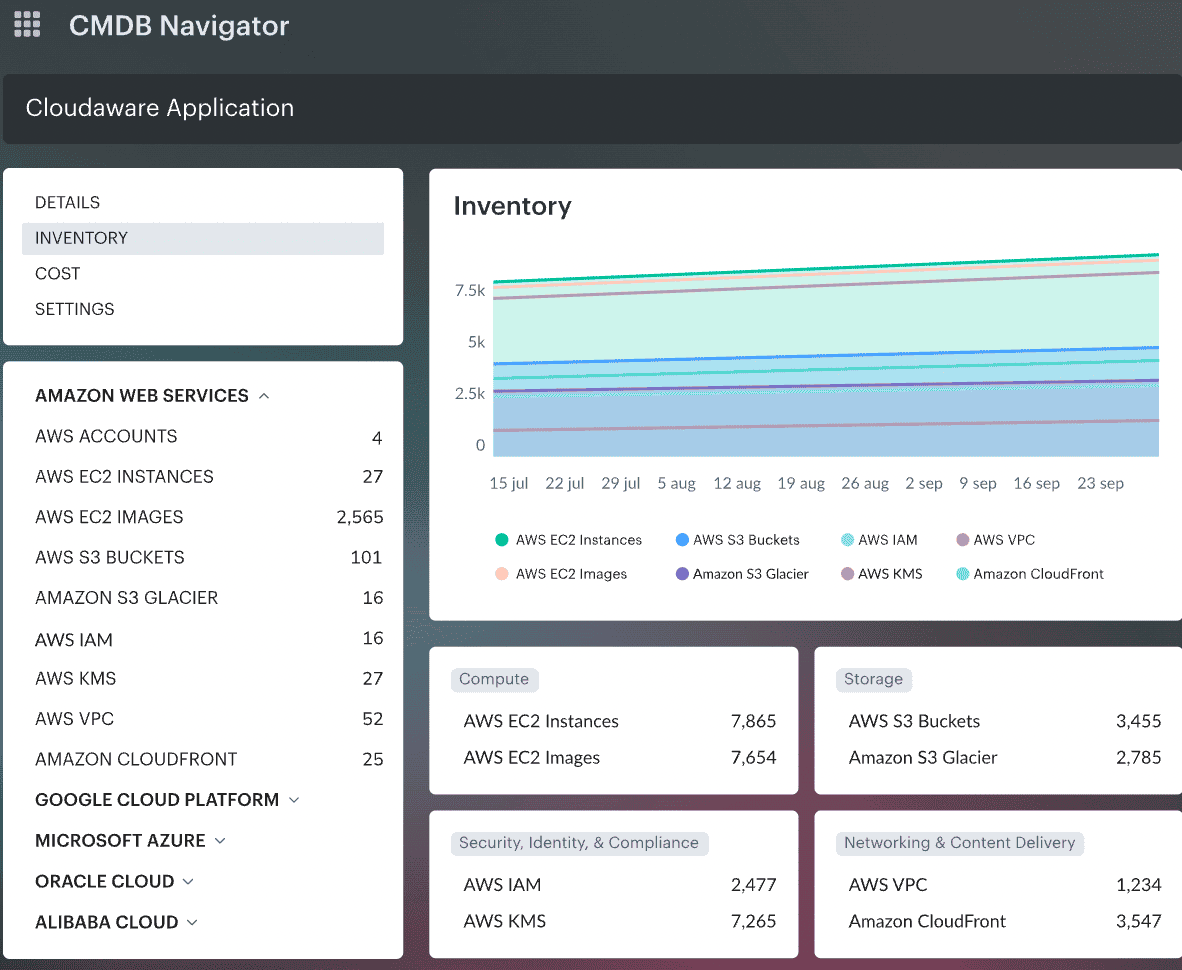This screenshot has width=1182, height=970.
Task: Open the app launcher grid icon
Action: coord(27,24)
